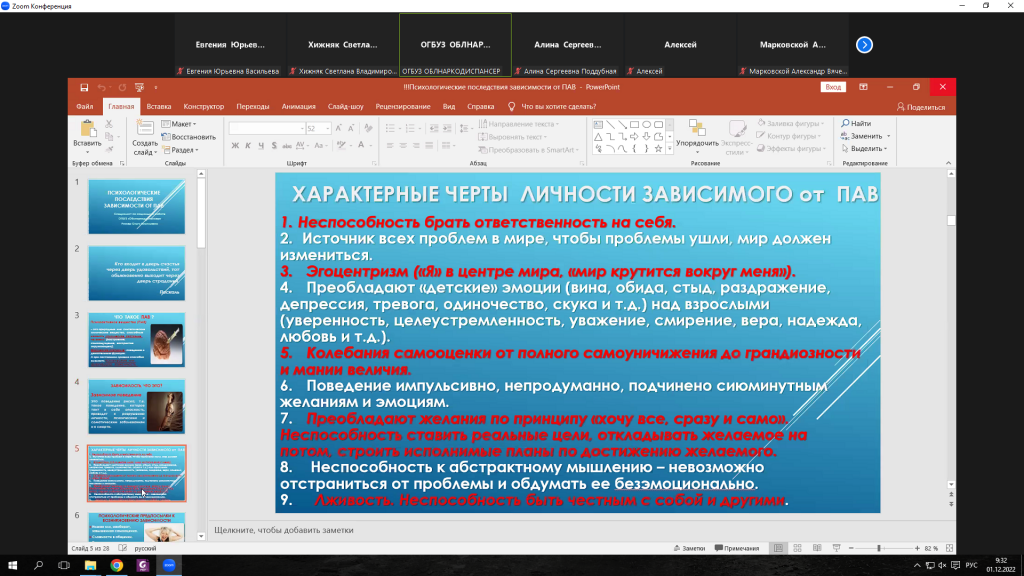Start slideshow from beginning via quick access icon
1024x576 pixels.
[139, 88]
